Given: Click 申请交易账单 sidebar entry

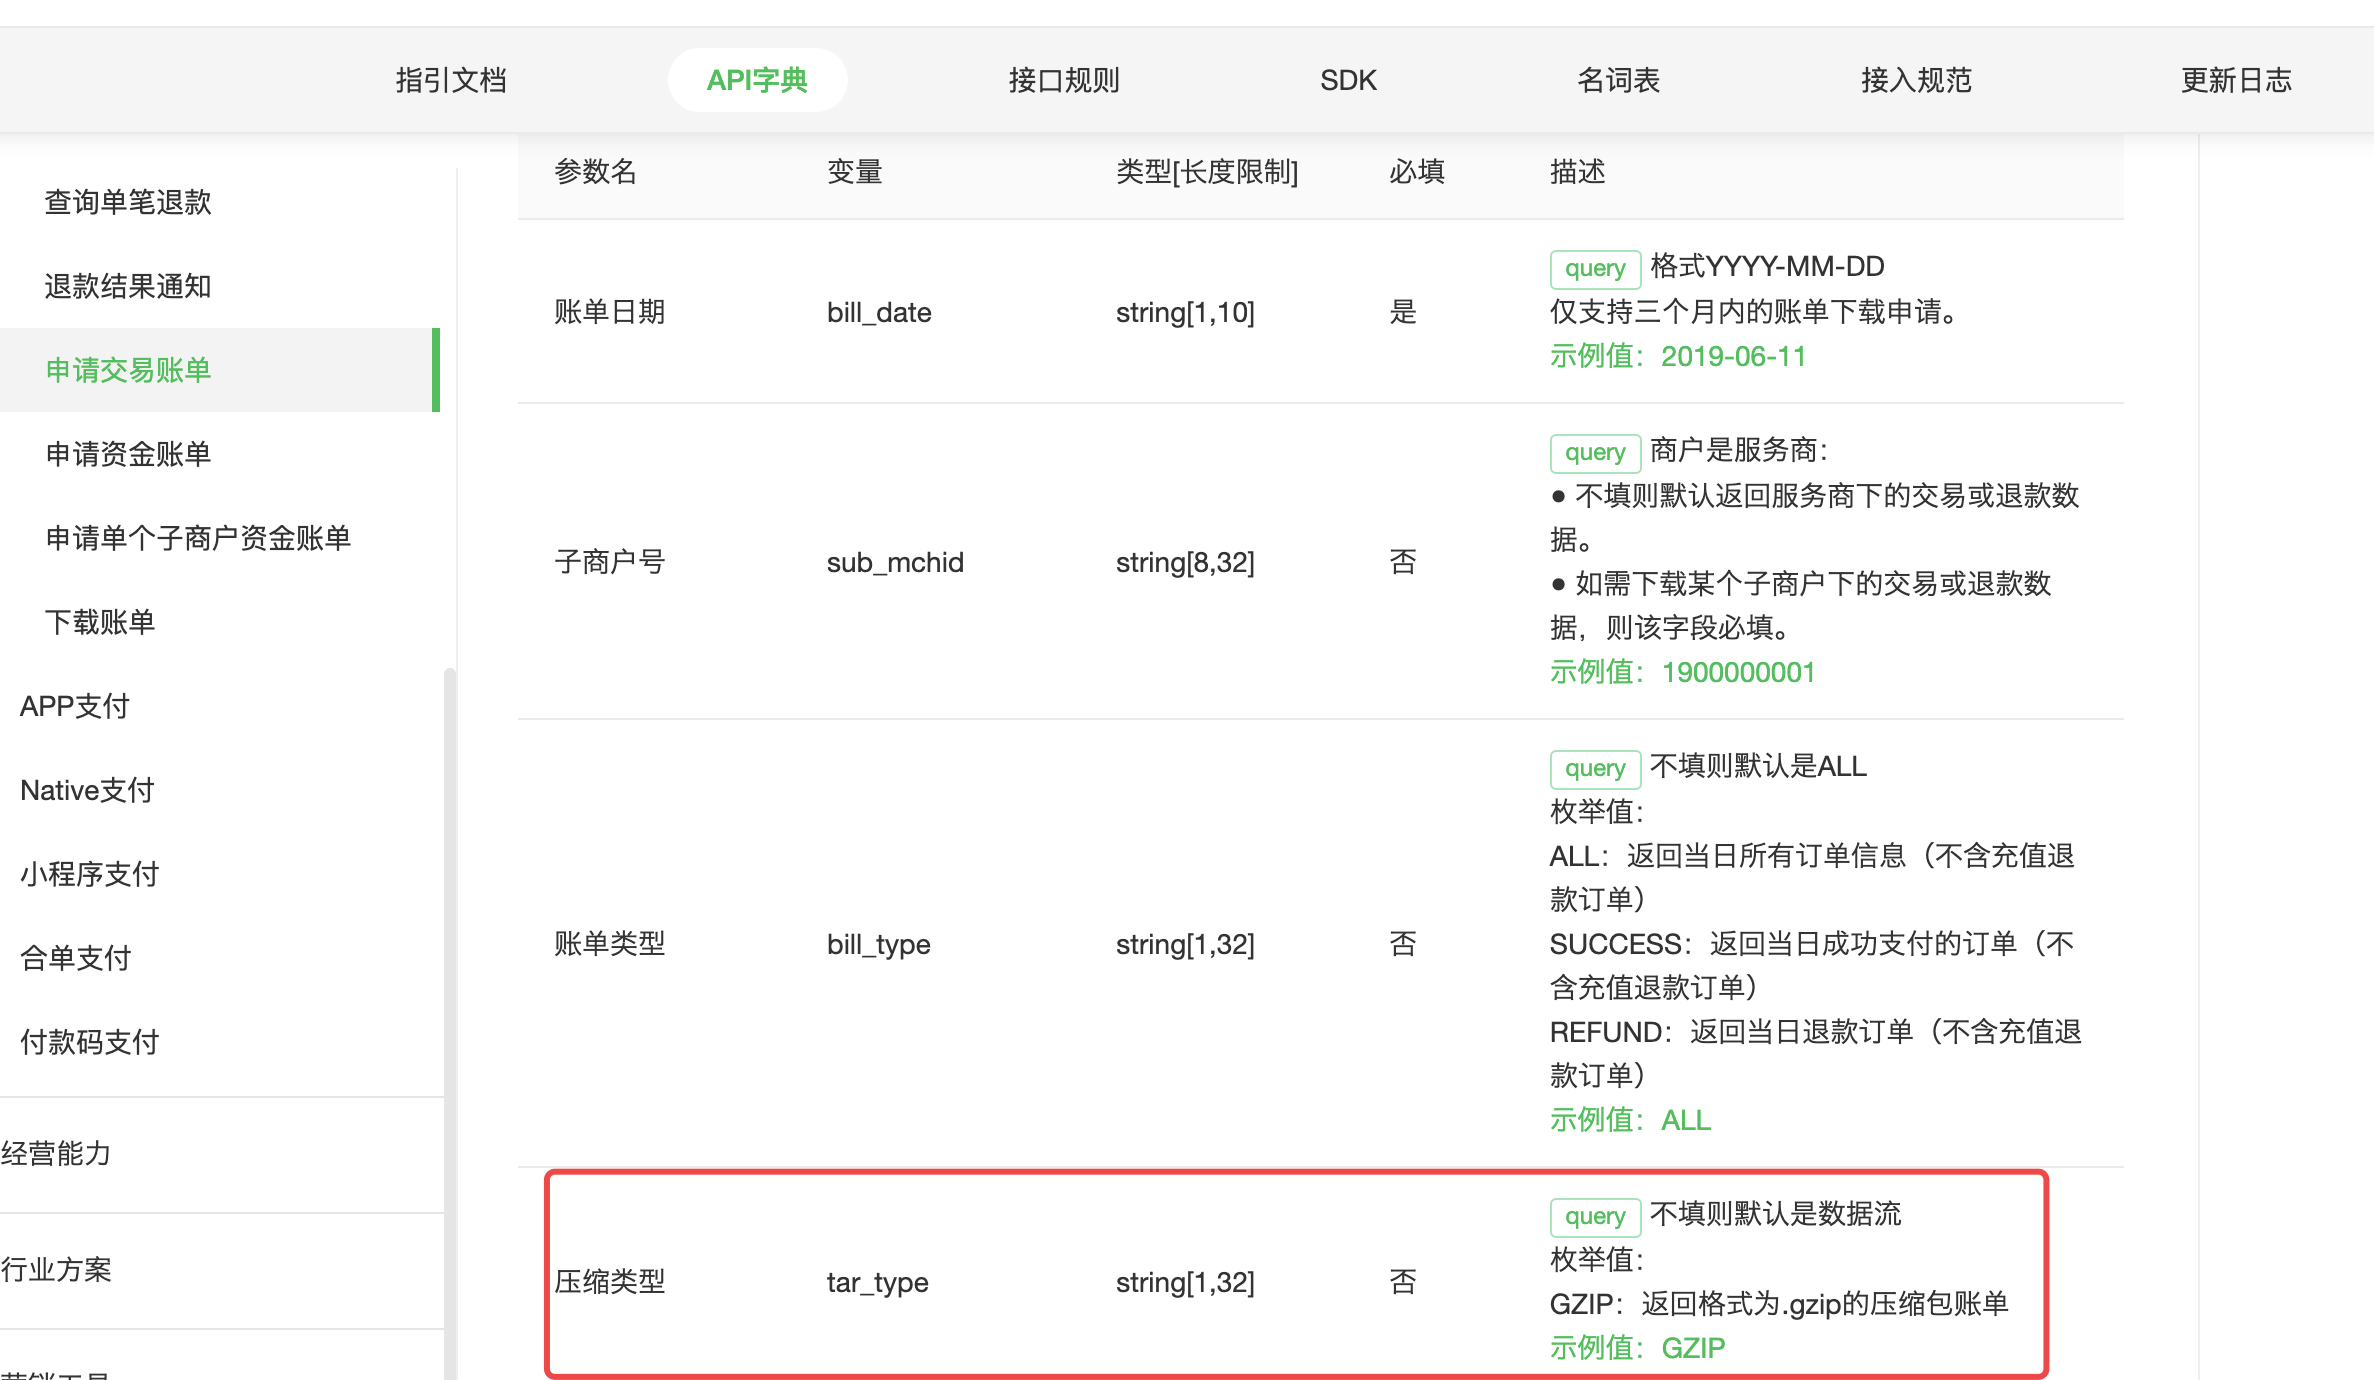Looking at the screenshot, I should [x=128, y=370].
